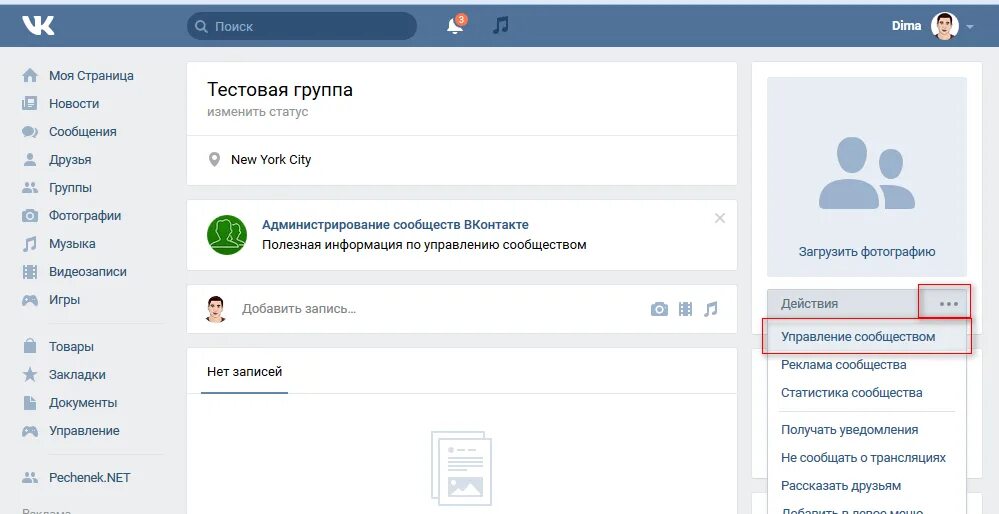The height and width of the screenshot is (514, 999).
Task: Click the VK logo in header
Action: tap(38, 25)
